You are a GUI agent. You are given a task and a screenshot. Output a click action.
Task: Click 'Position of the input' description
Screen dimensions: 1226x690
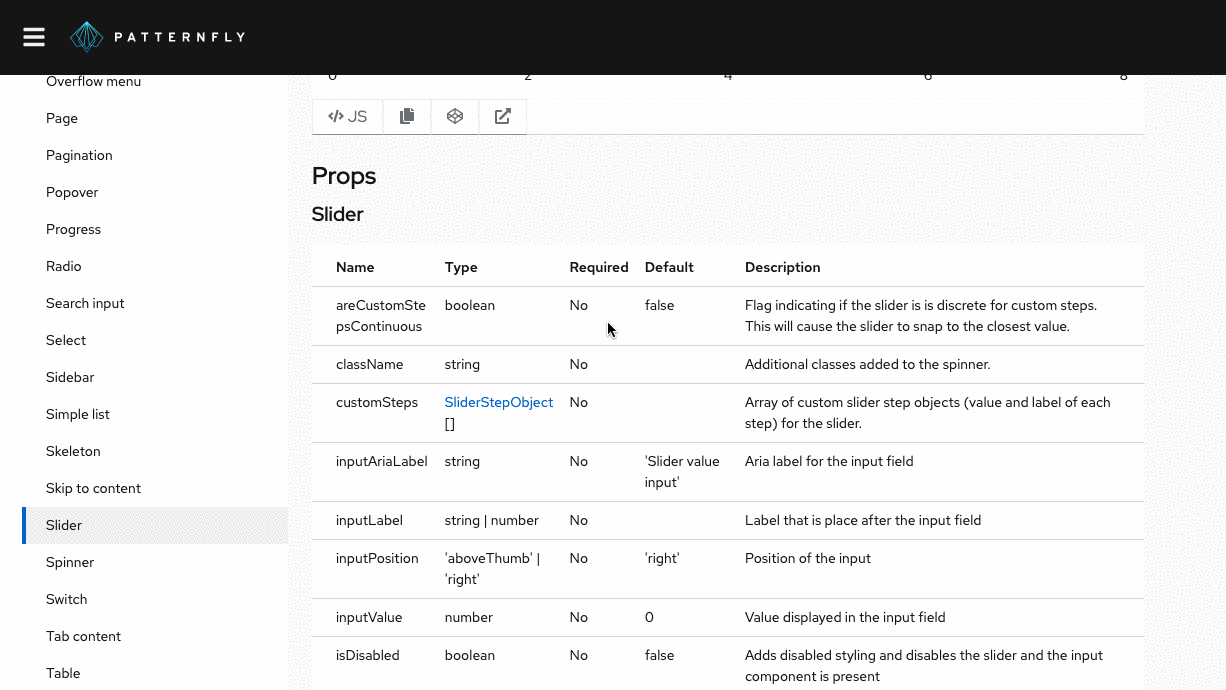click(808, 558)
